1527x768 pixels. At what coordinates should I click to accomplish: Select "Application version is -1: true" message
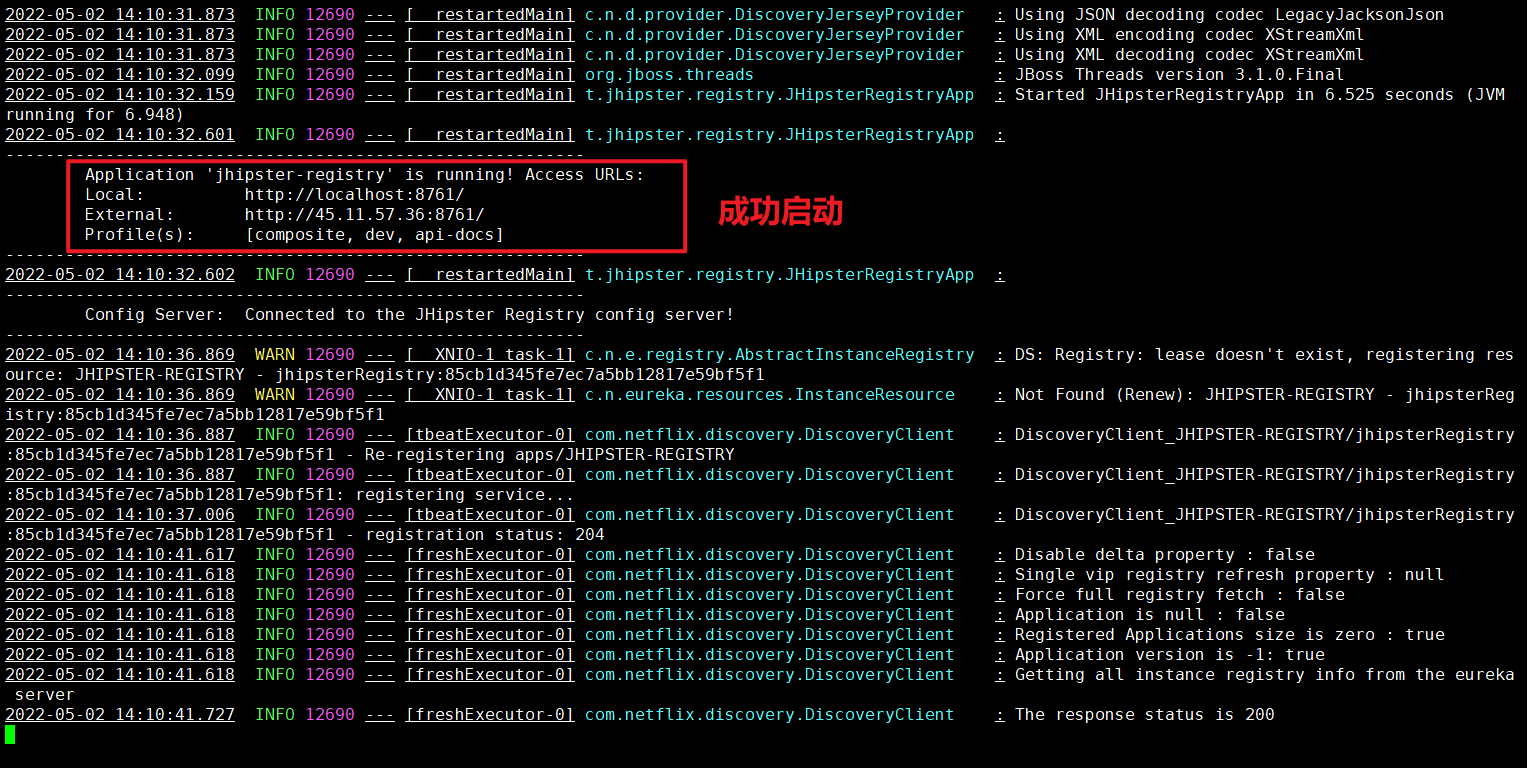pyautogui.click(x=1170, y=654)
